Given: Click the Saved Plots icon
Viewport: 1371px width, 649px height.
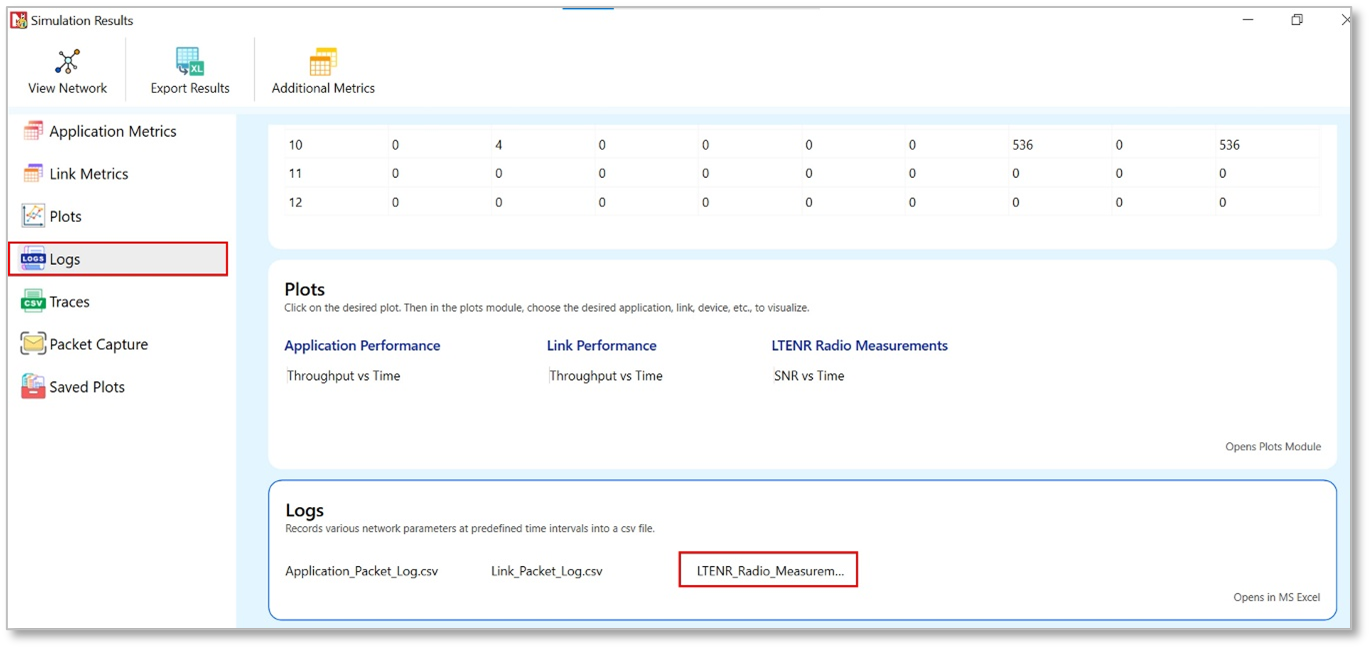Looking at the screenshot, I should [x=33, y=387].
